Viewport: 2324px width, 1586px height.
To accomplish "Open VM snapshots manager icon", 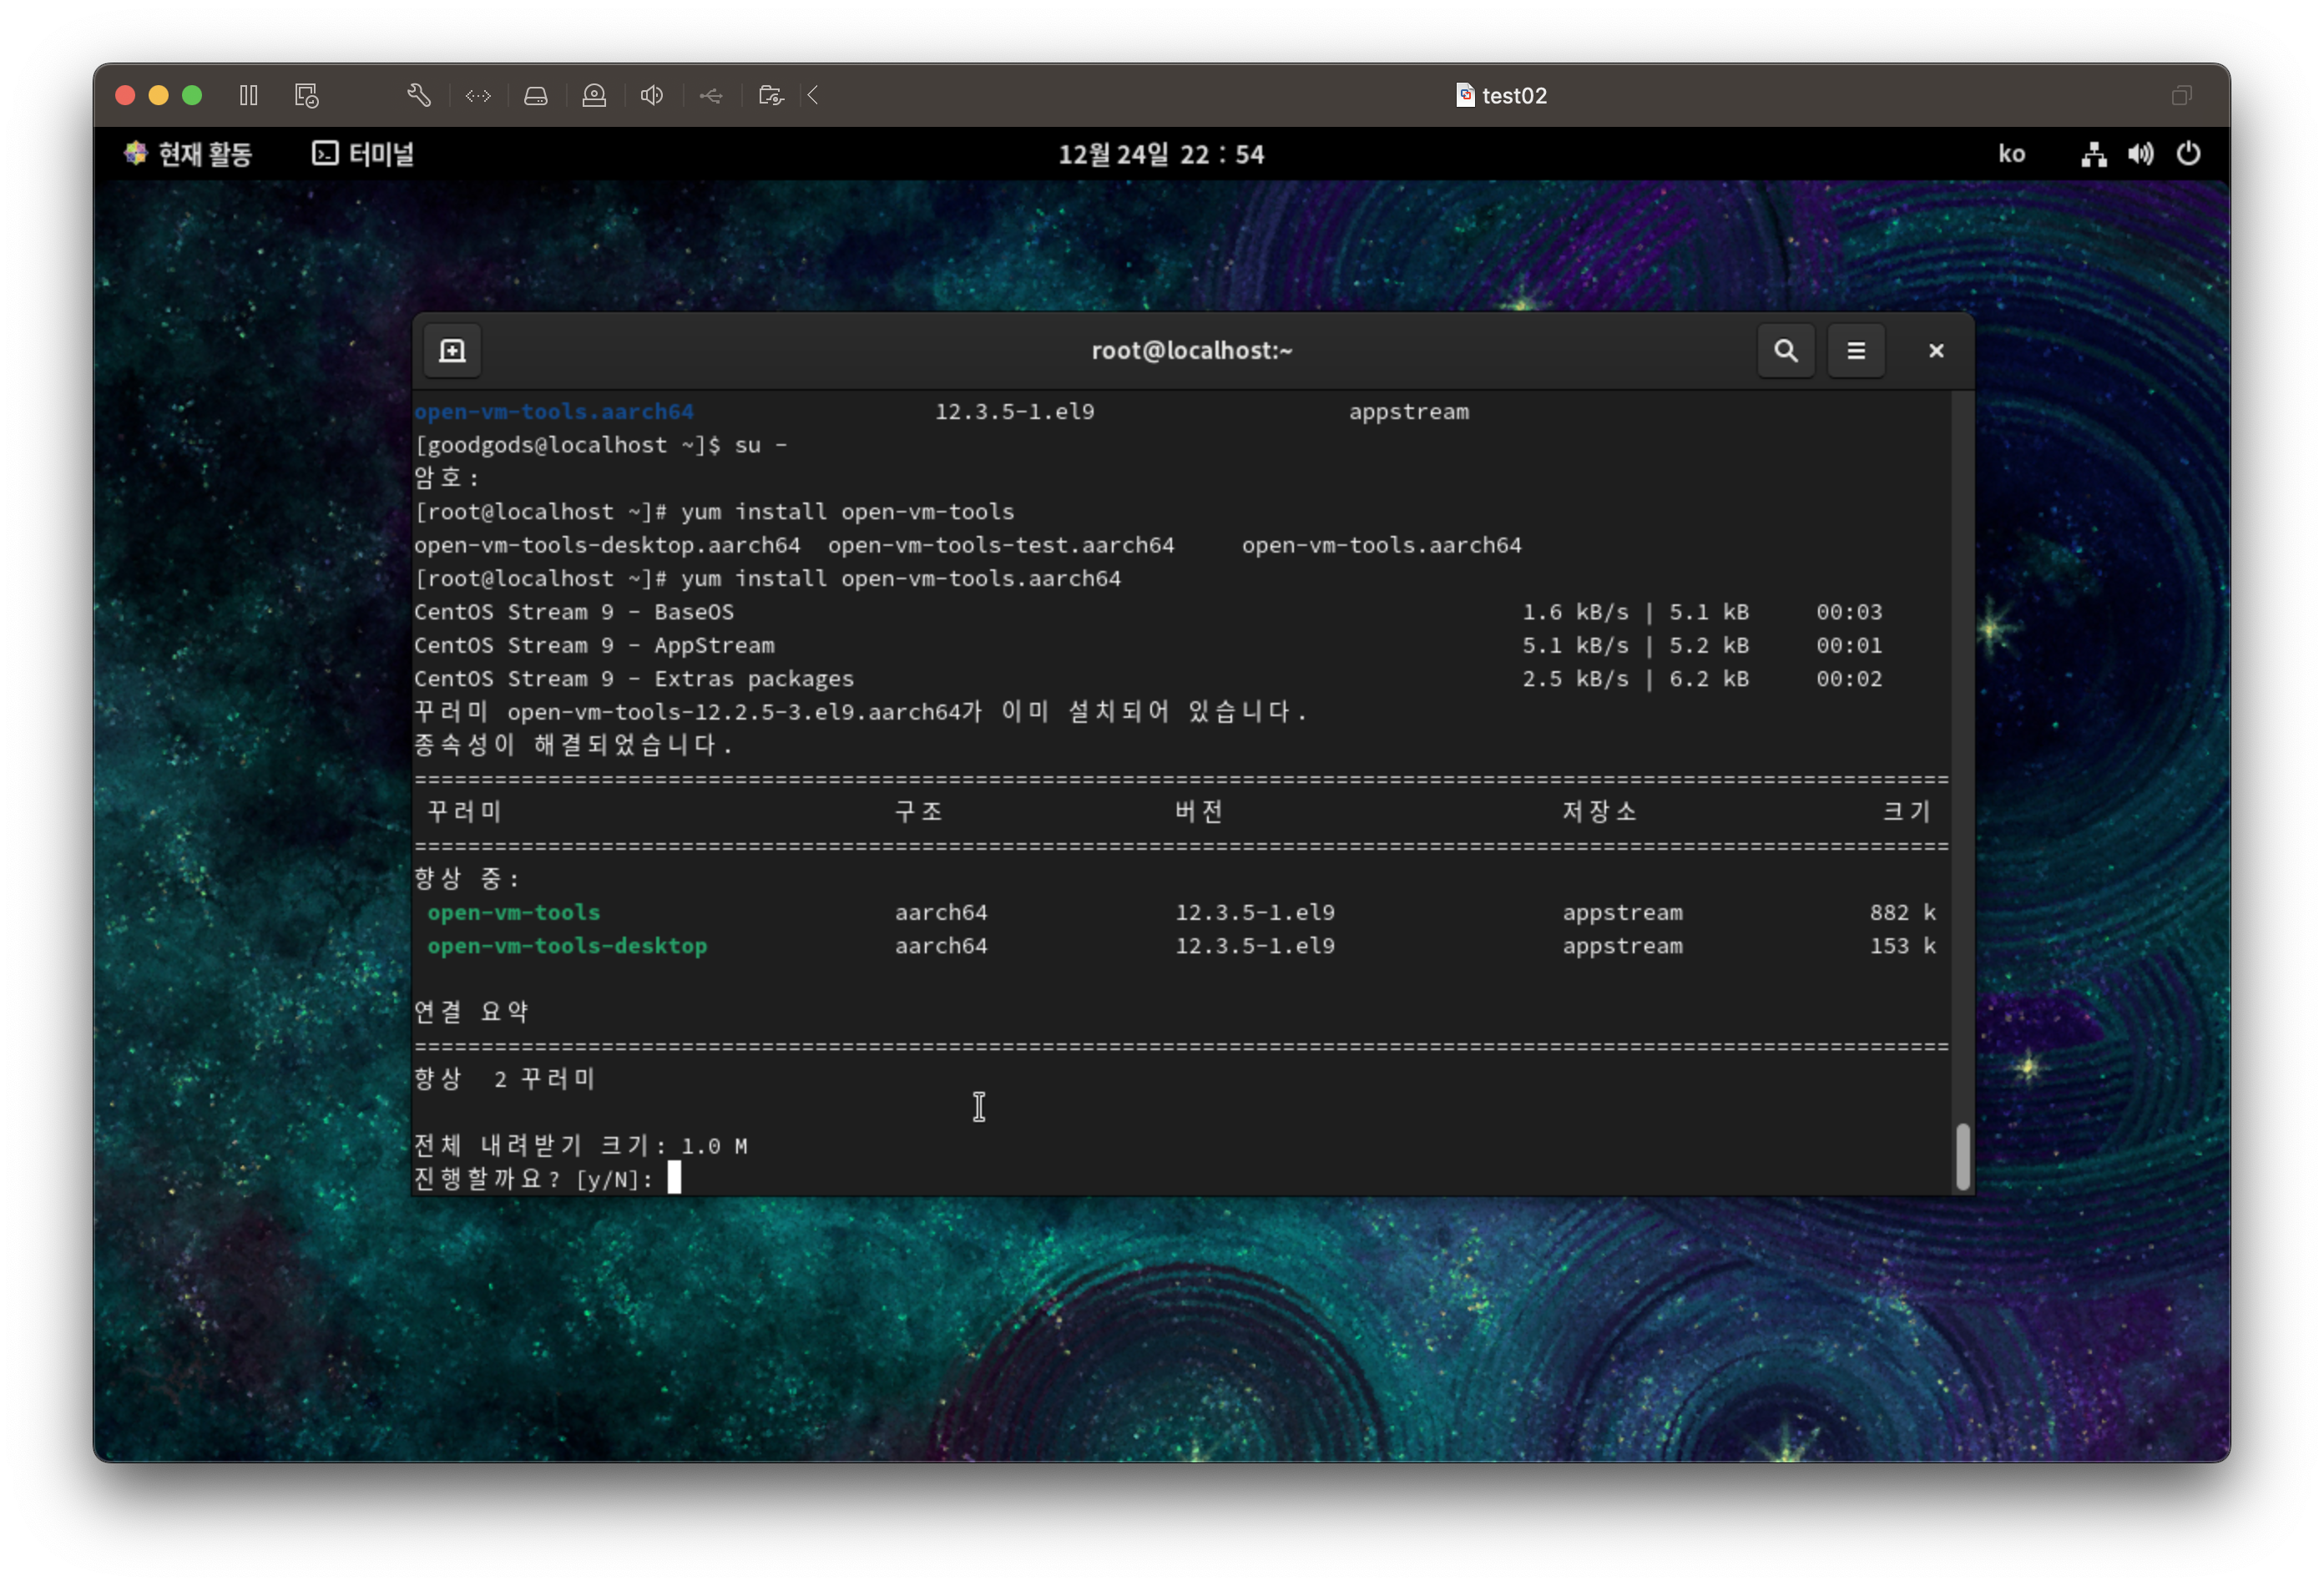I will (306, 95).
